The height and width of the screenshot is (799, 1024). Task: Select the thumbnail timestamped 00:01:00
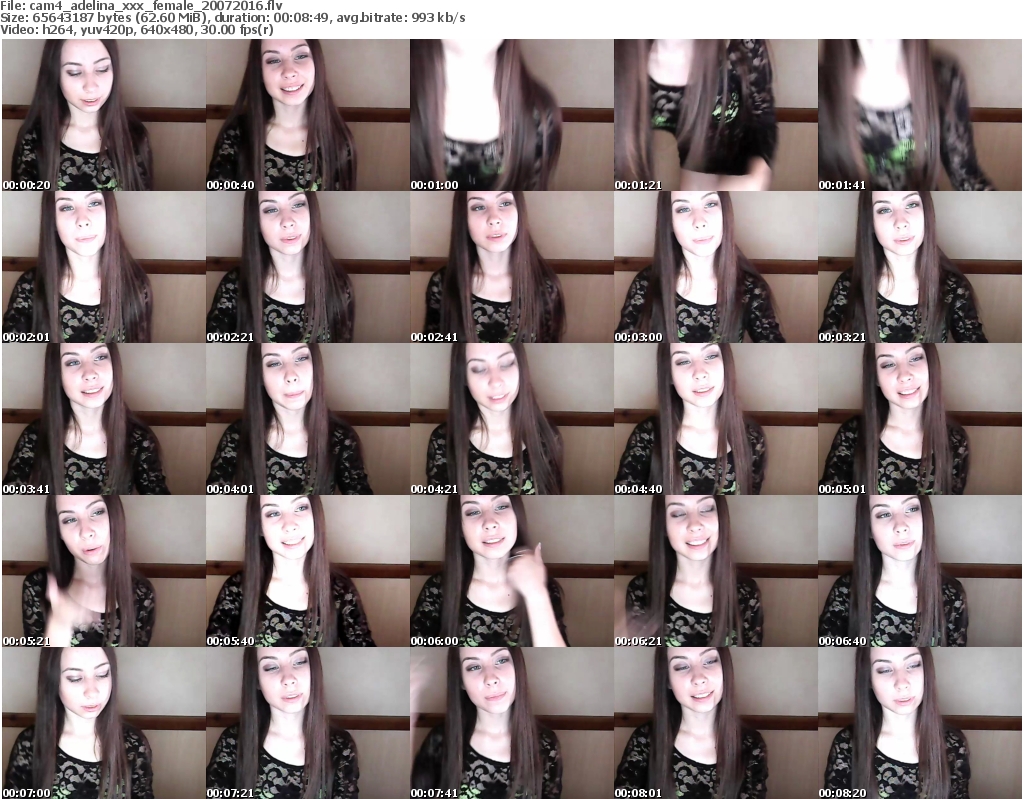511,115
